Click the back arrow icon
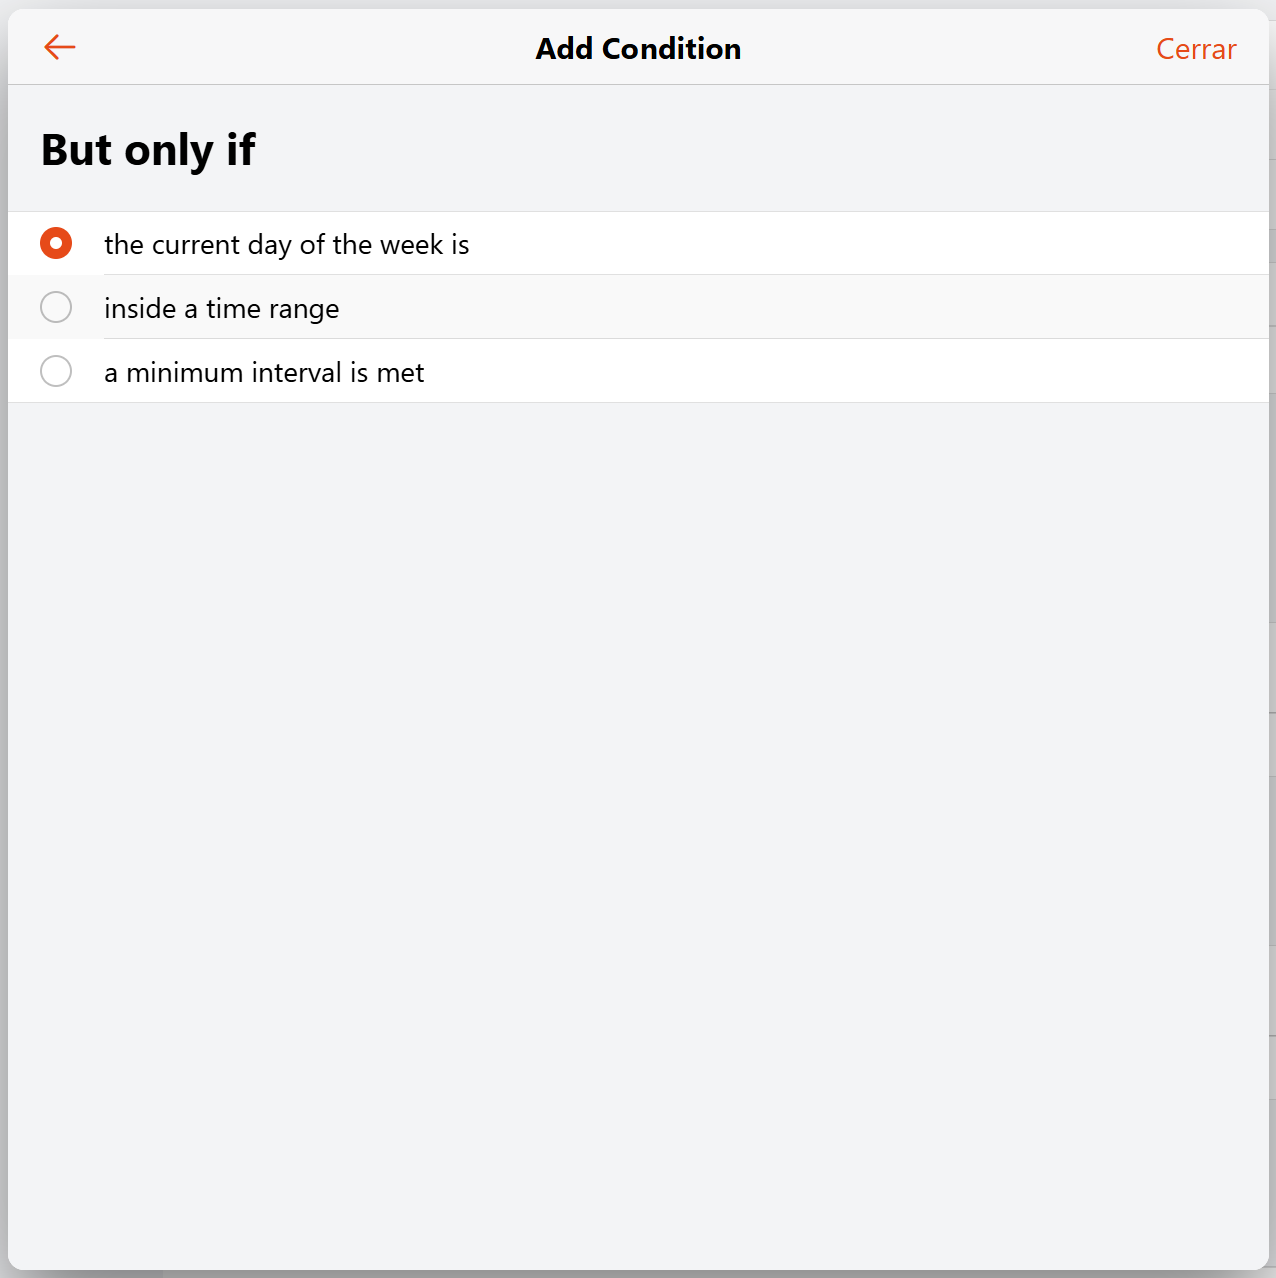Viewport: 1276px width, 1278px height. point(60,47)
